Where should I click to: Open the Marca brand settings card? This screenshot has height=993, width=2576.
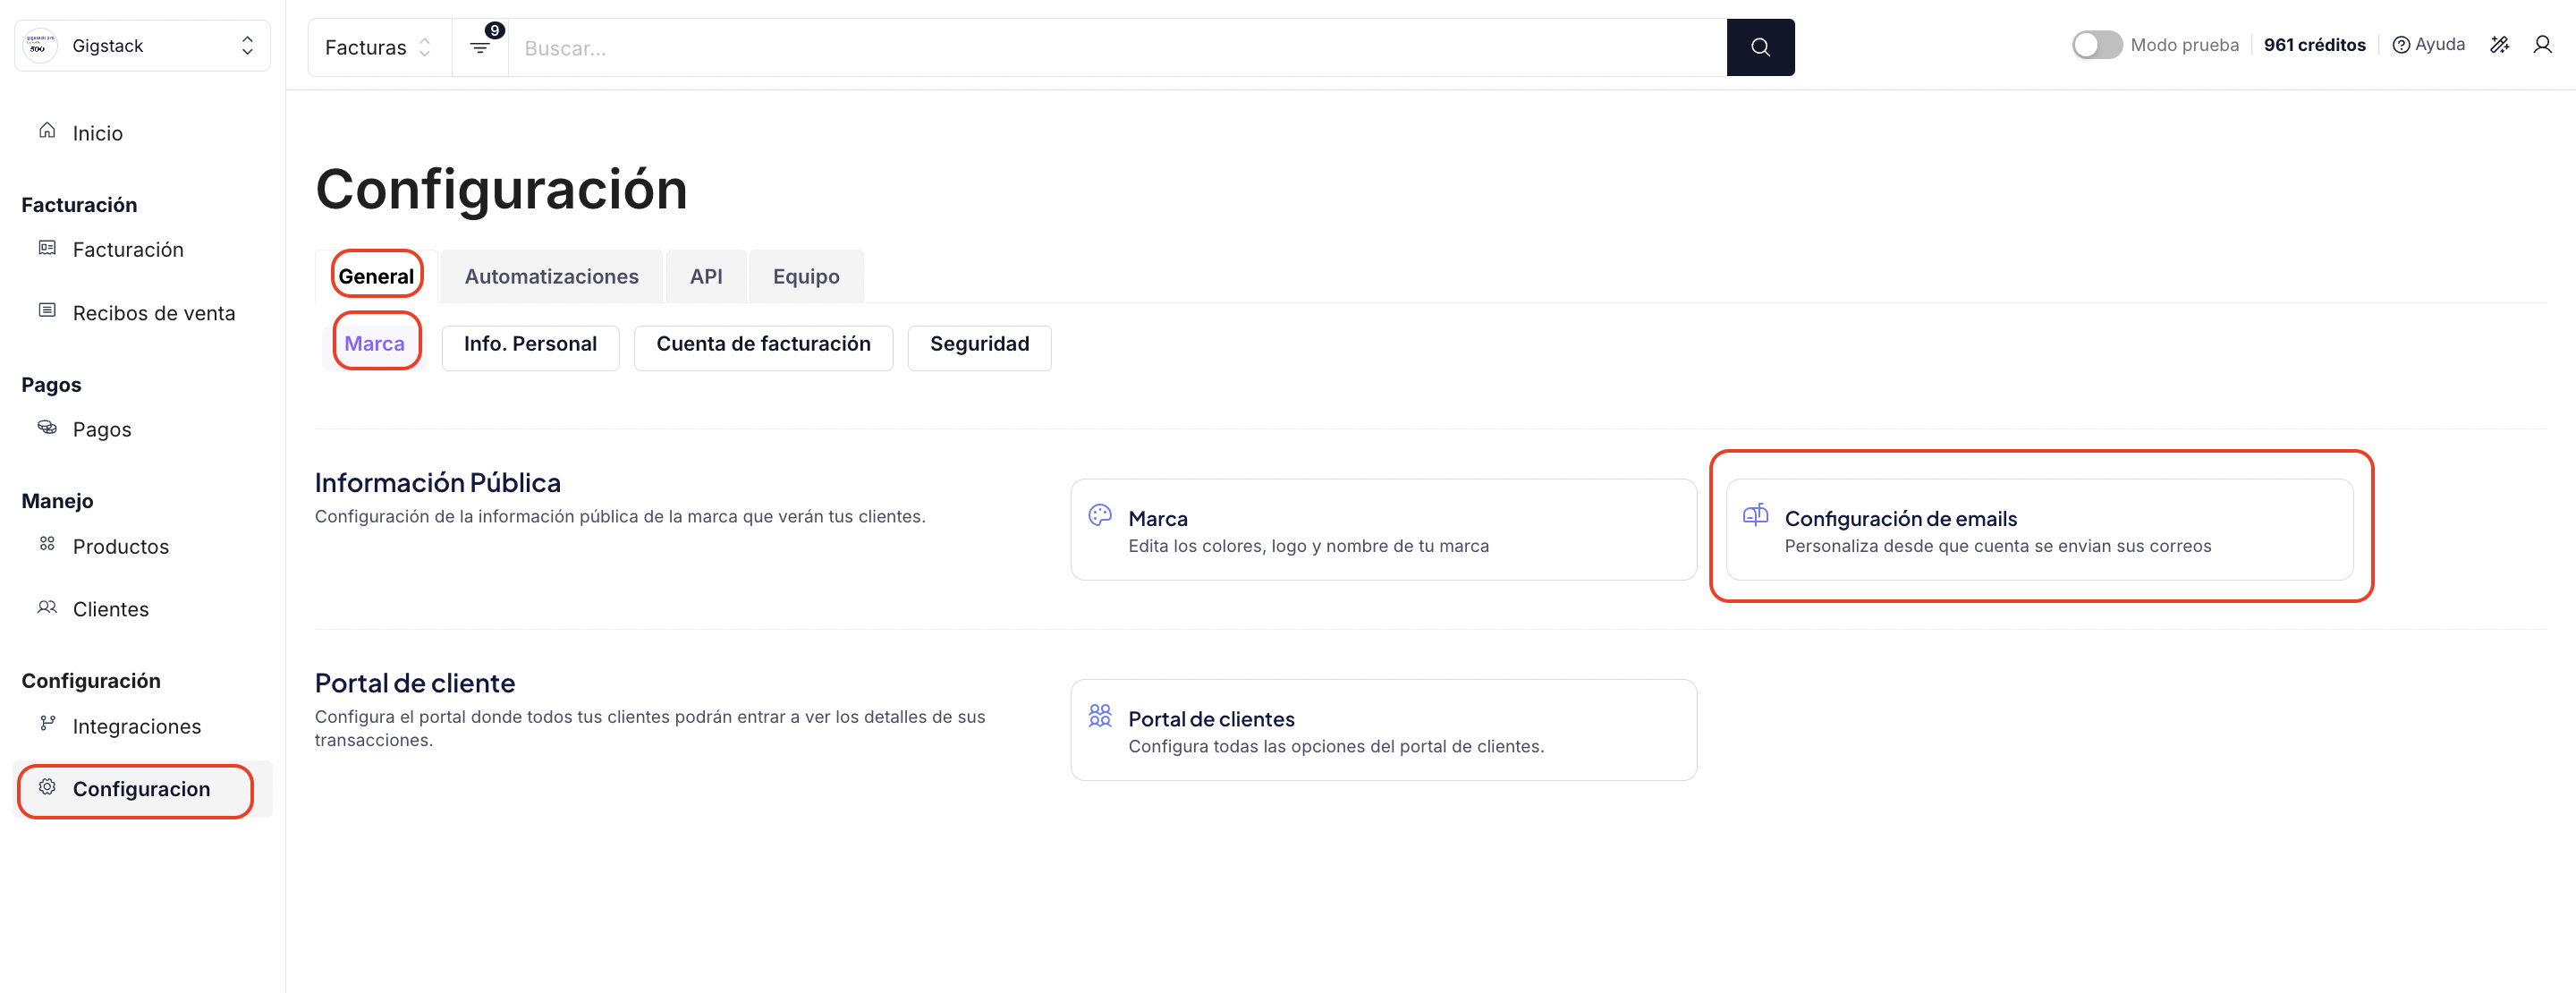1383,530
